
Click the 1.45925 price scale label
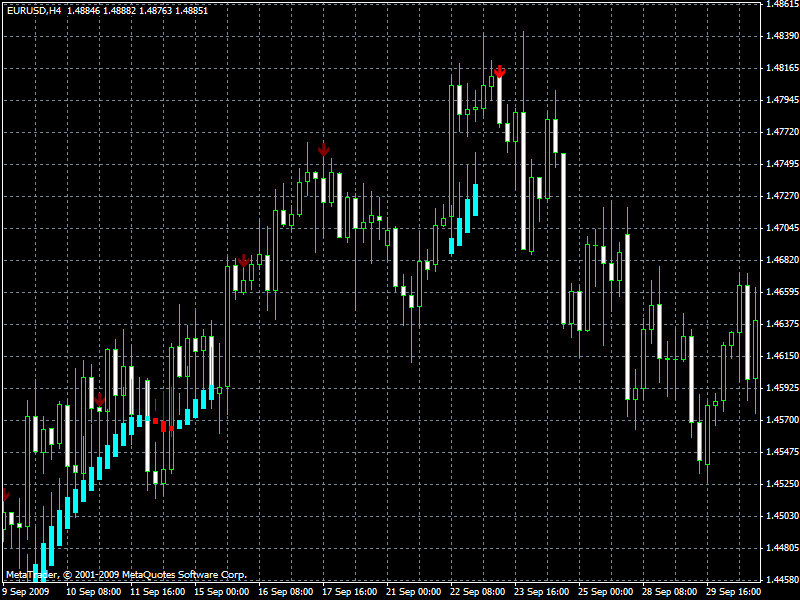[x=782, y=388]
